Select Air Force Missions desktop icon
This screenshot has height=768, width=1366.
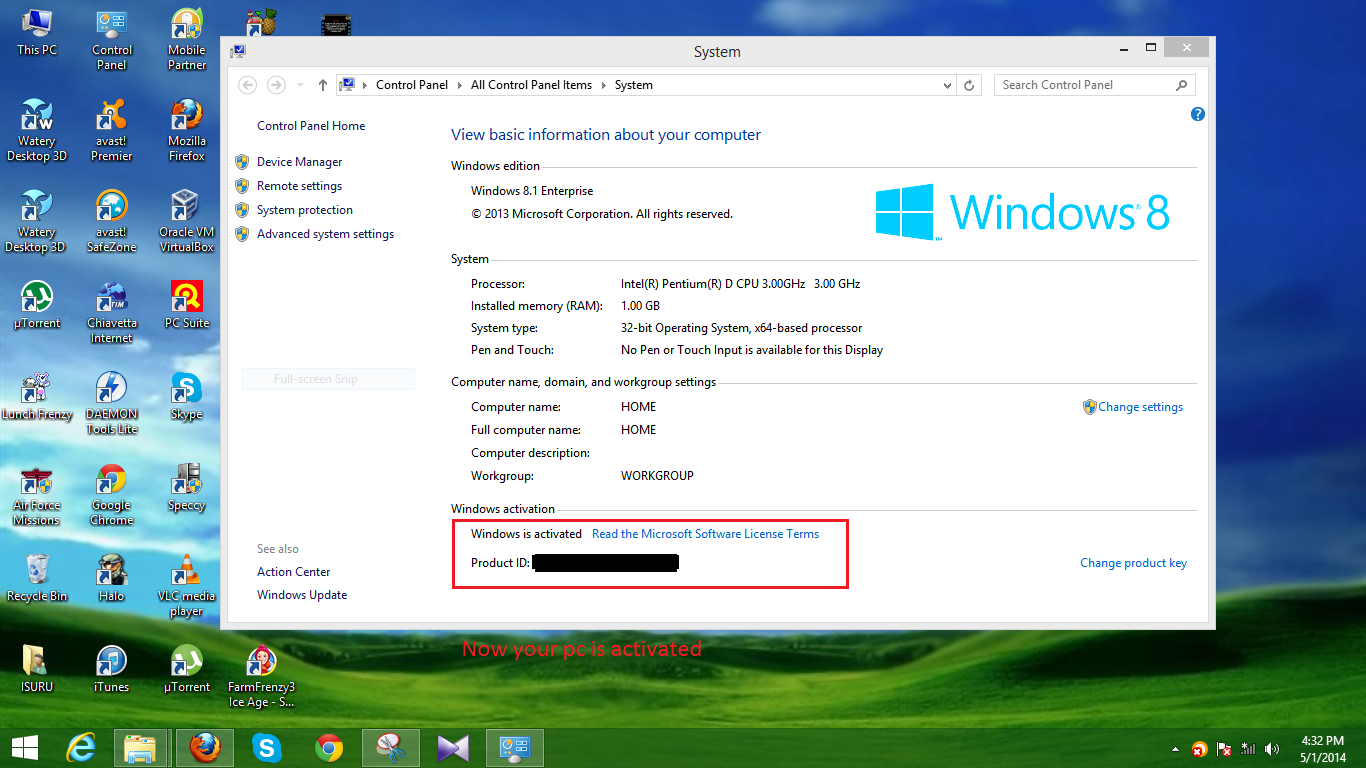point(37,495)
